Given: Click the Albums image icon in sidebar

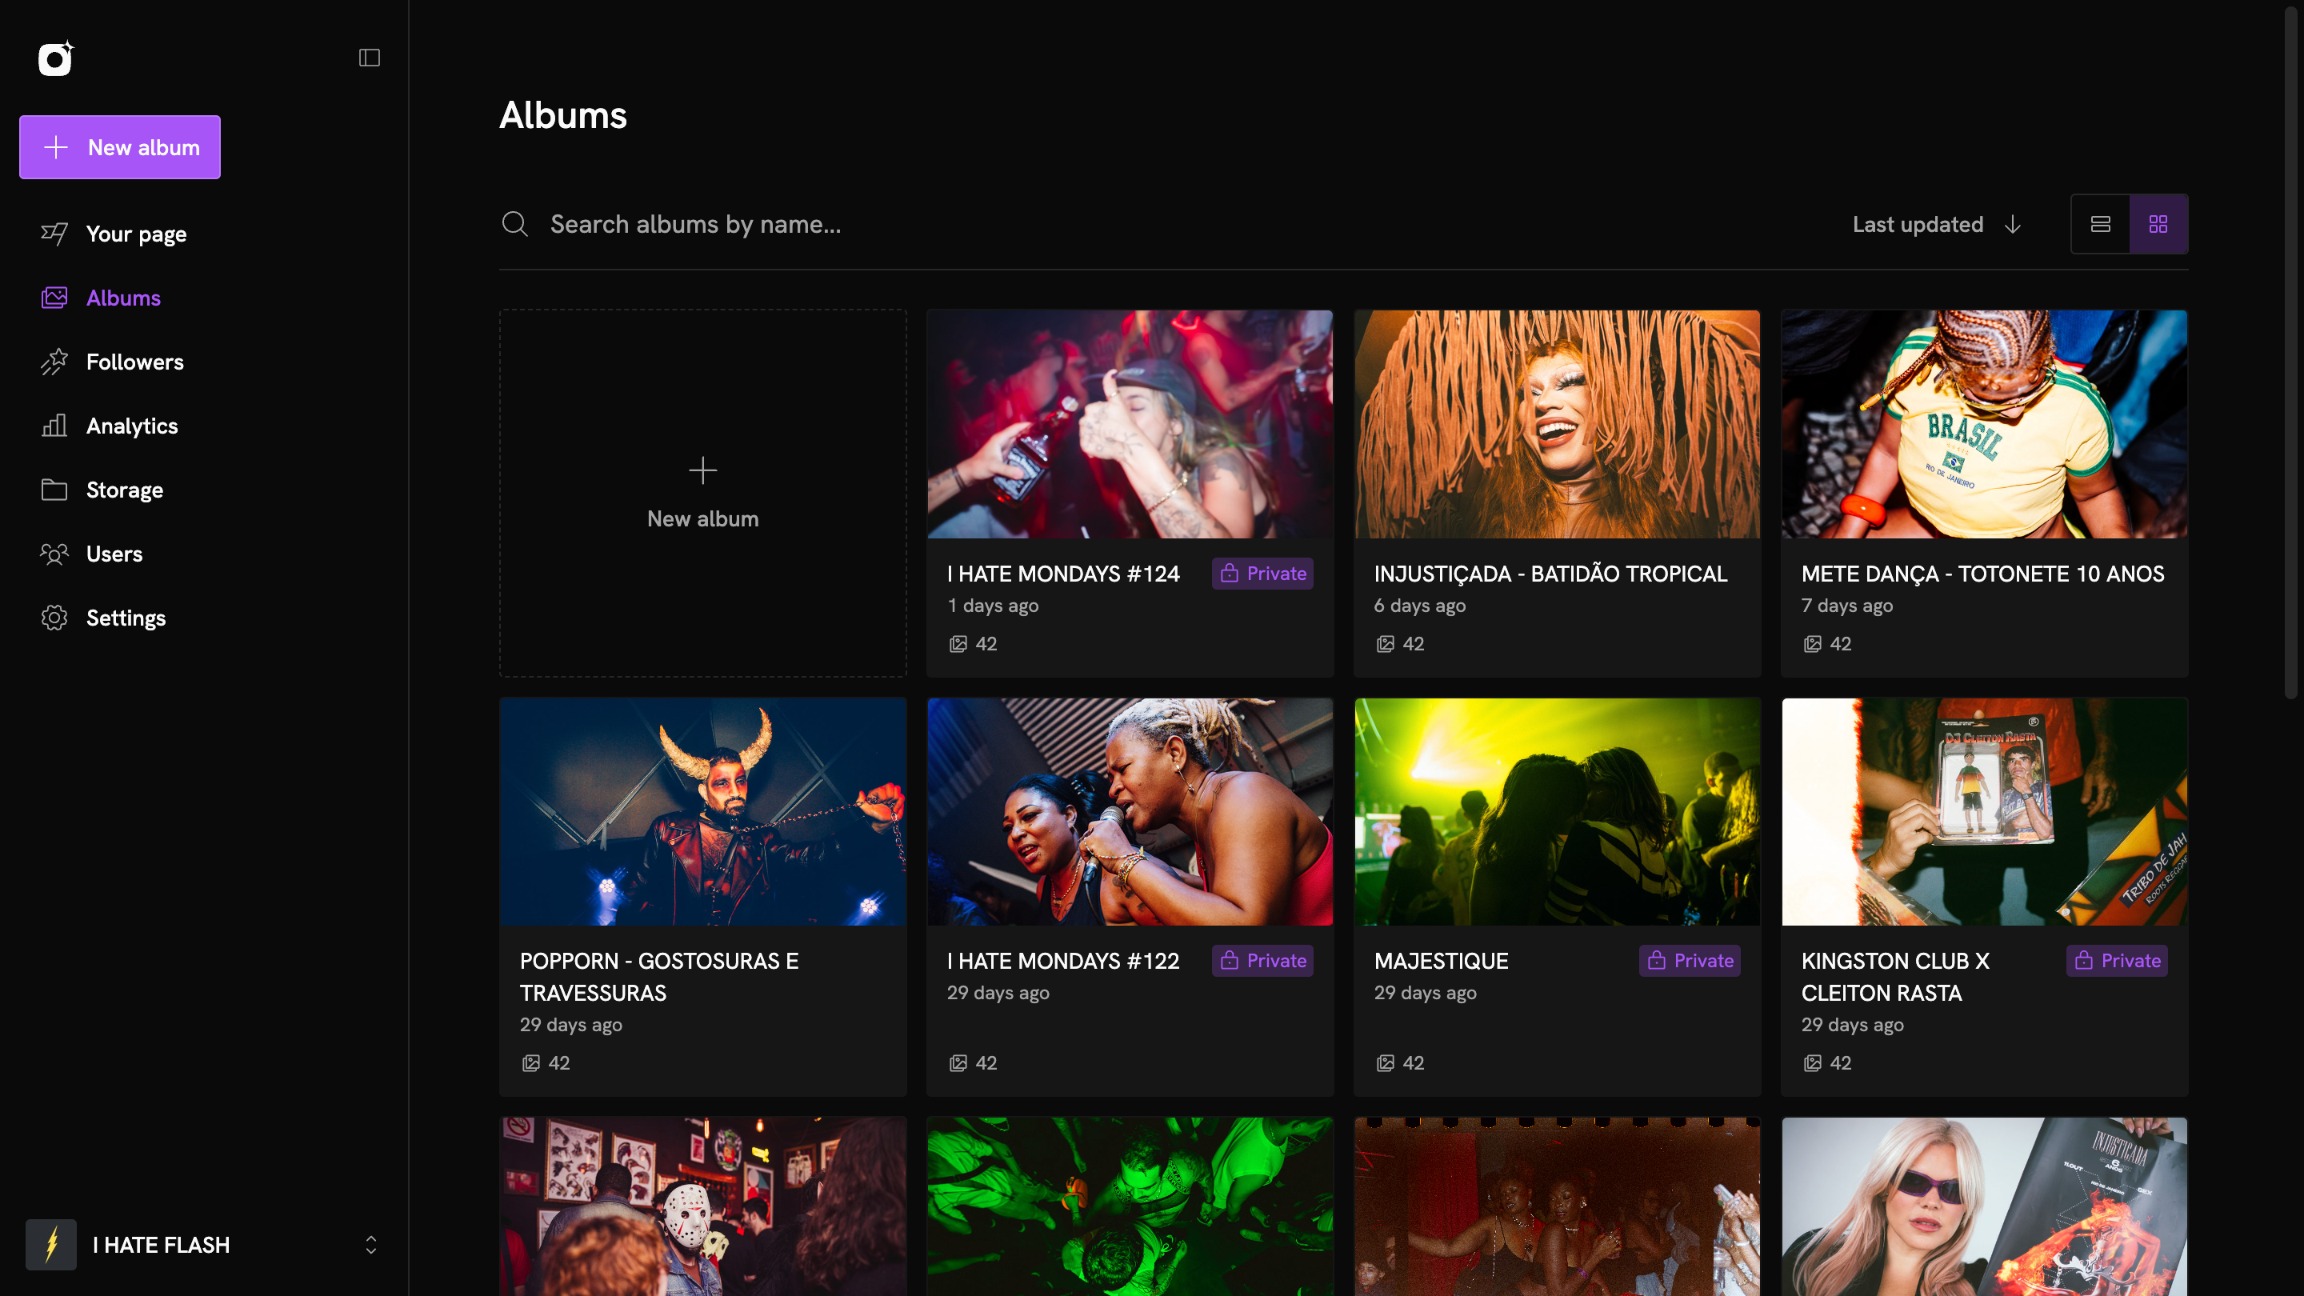Looking at the screenshot, I should (54, 298).
